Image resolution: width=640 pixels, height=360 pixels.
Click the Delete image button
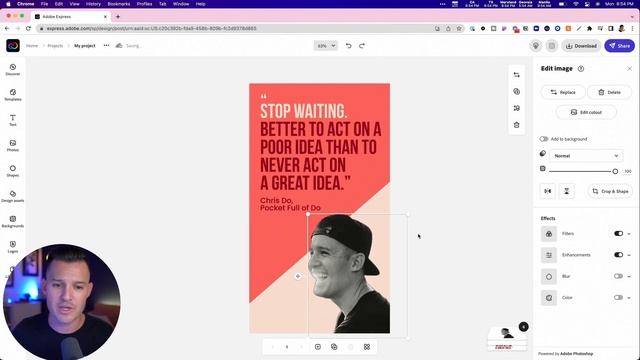click(609, 92)
